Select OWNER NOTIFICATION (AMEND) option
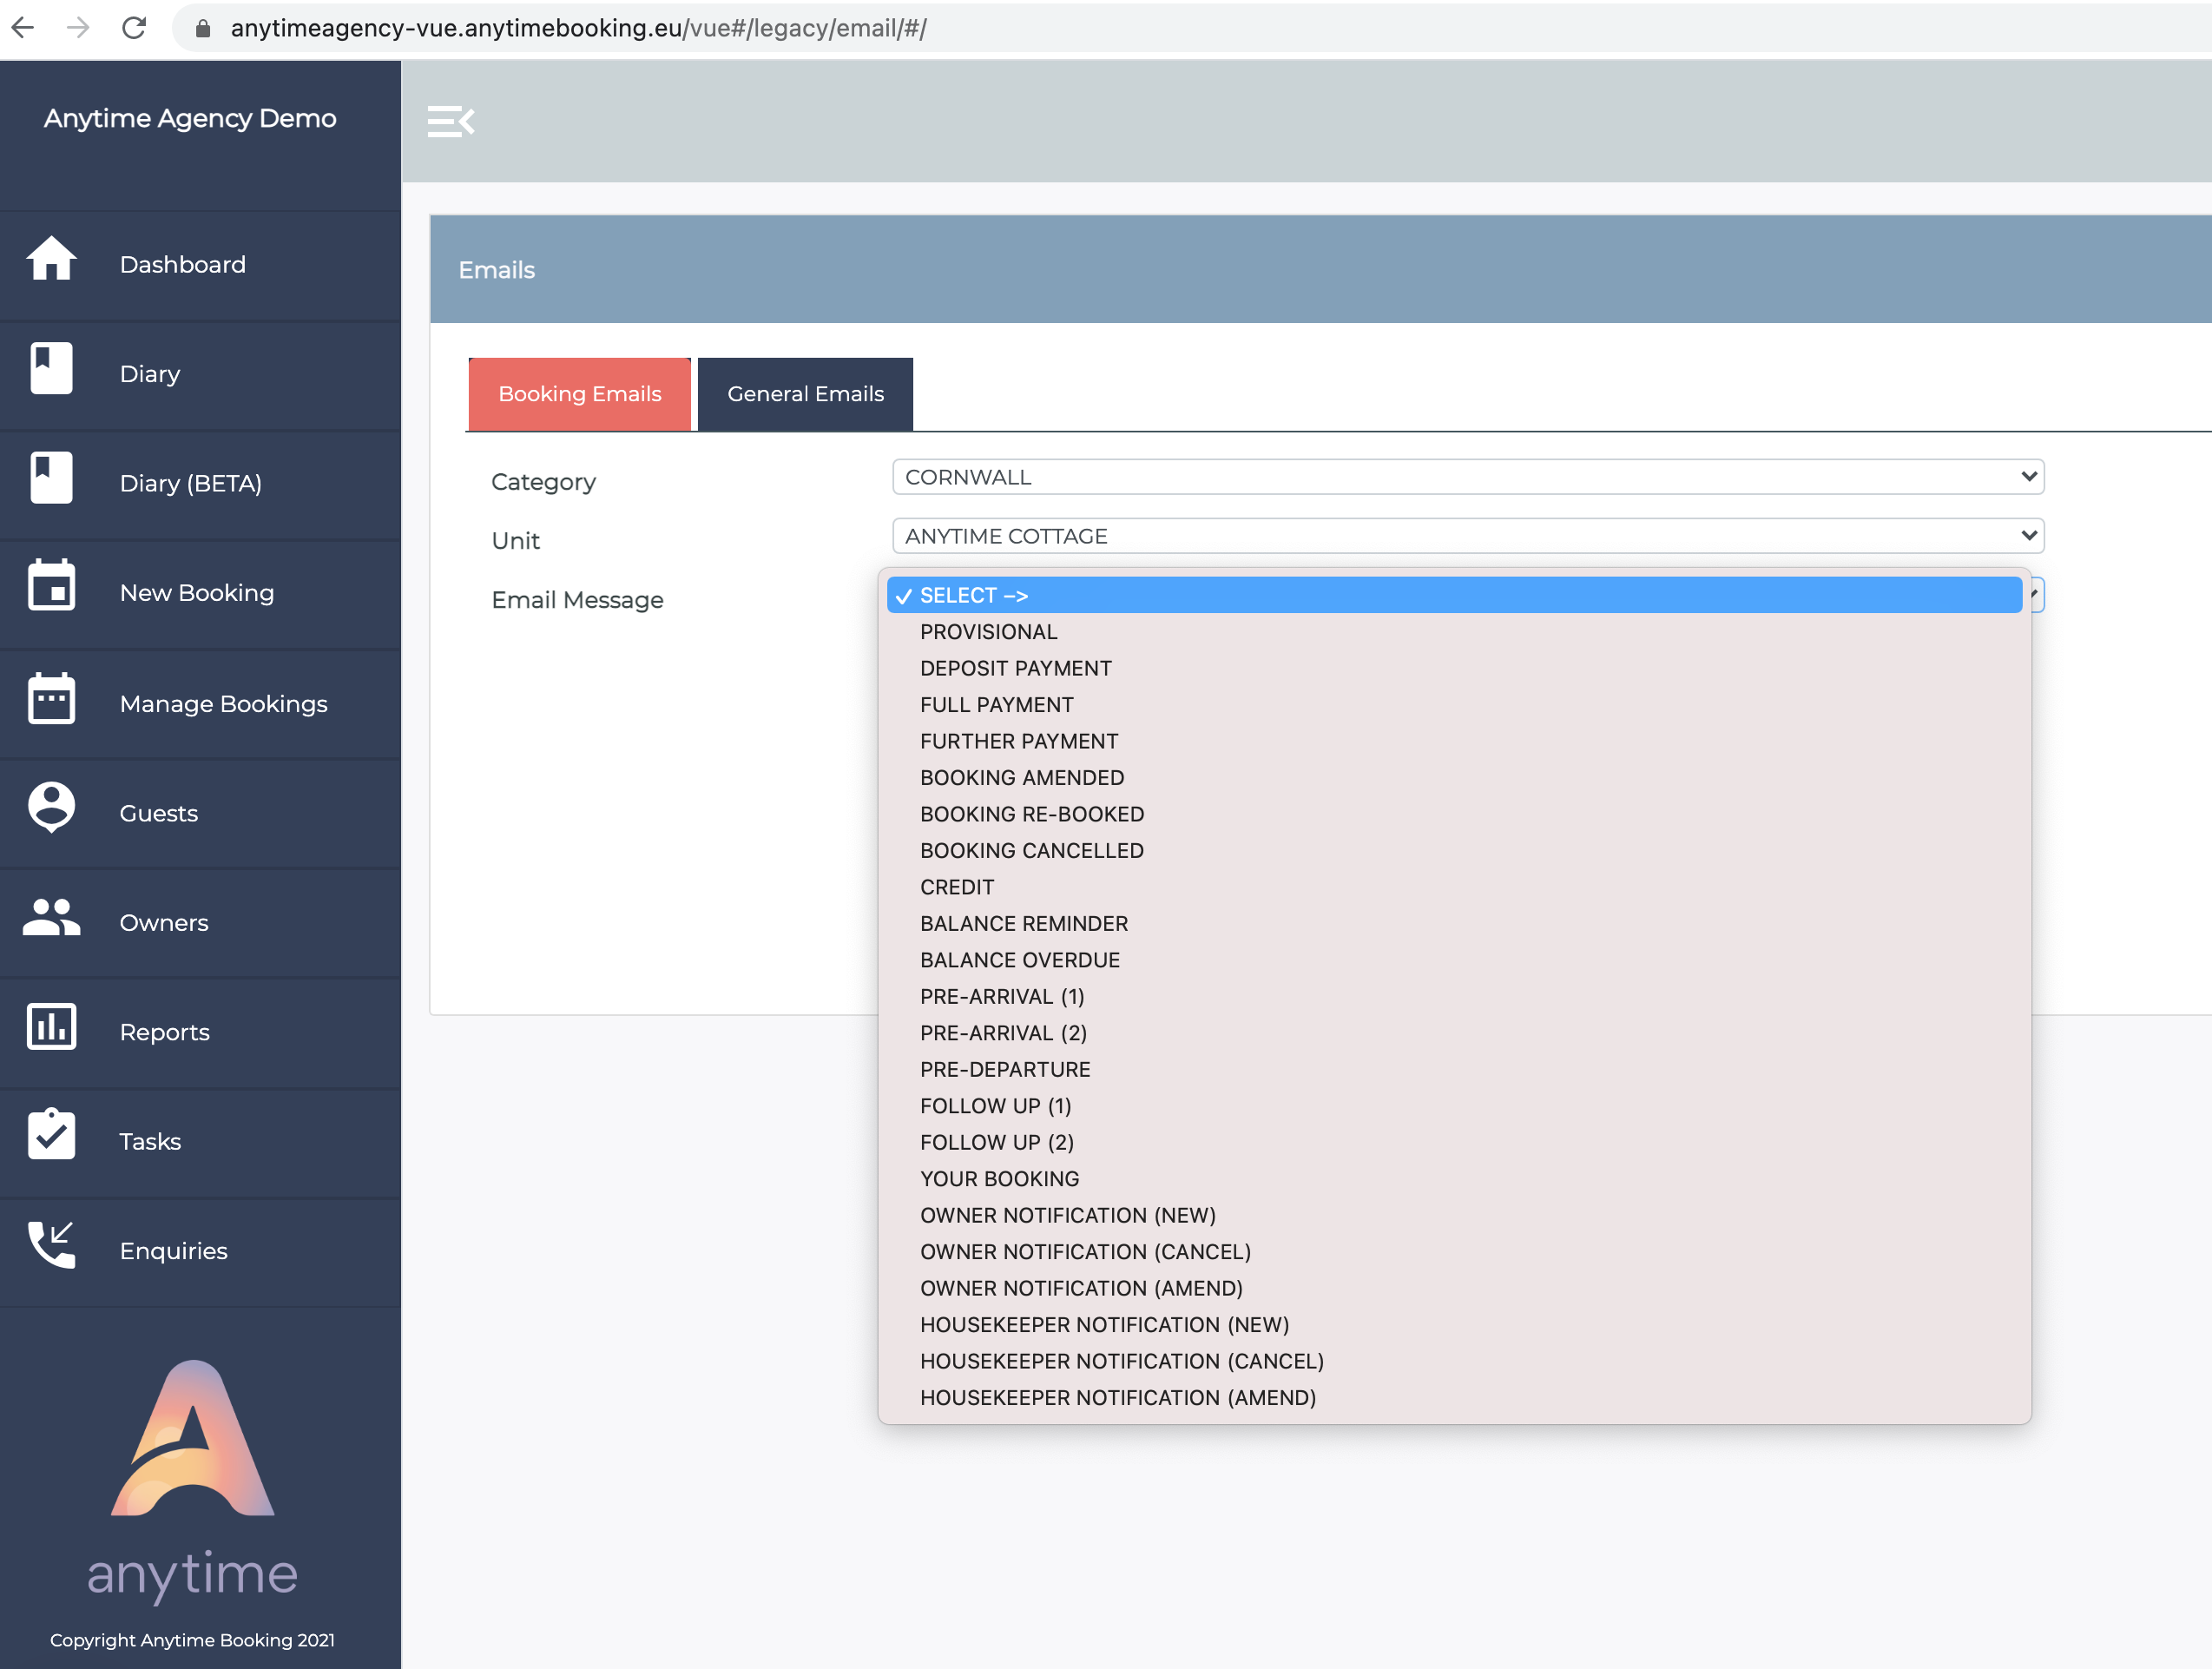Screen dimensions: 2212x1669 (1454, 1289)
